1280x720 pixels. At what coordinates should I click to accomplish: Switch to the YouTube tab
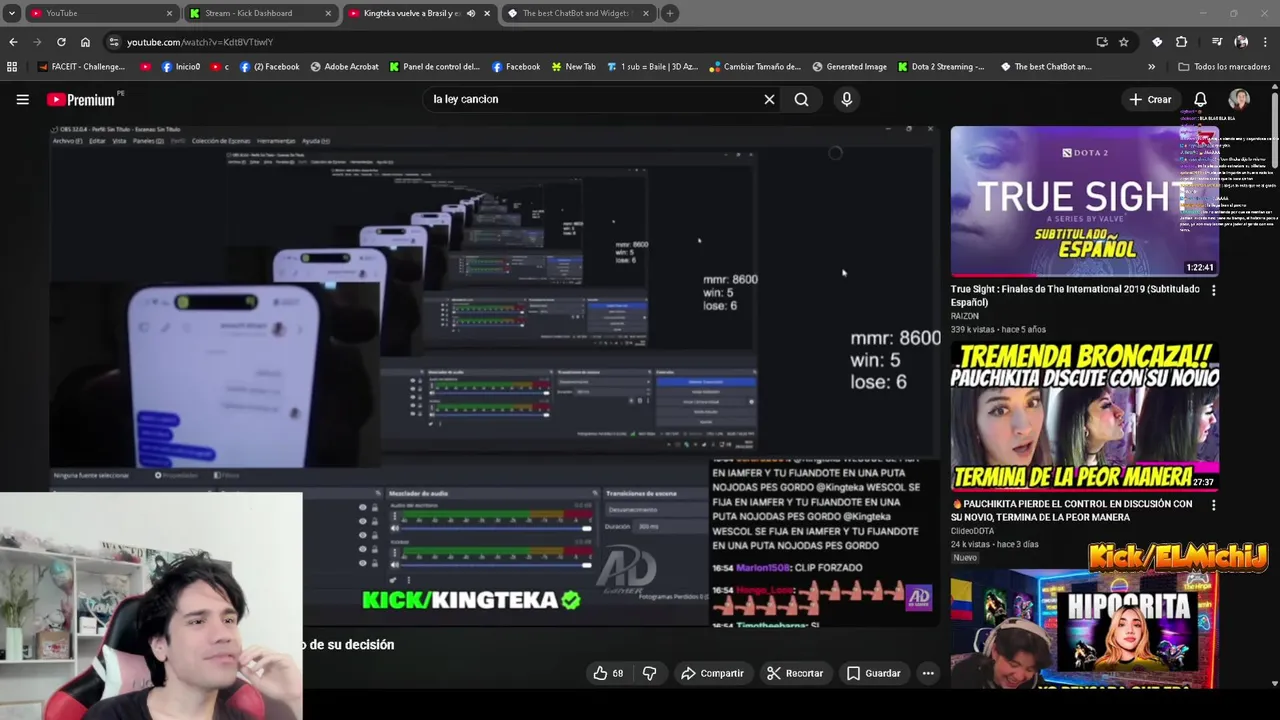[100, 13]
